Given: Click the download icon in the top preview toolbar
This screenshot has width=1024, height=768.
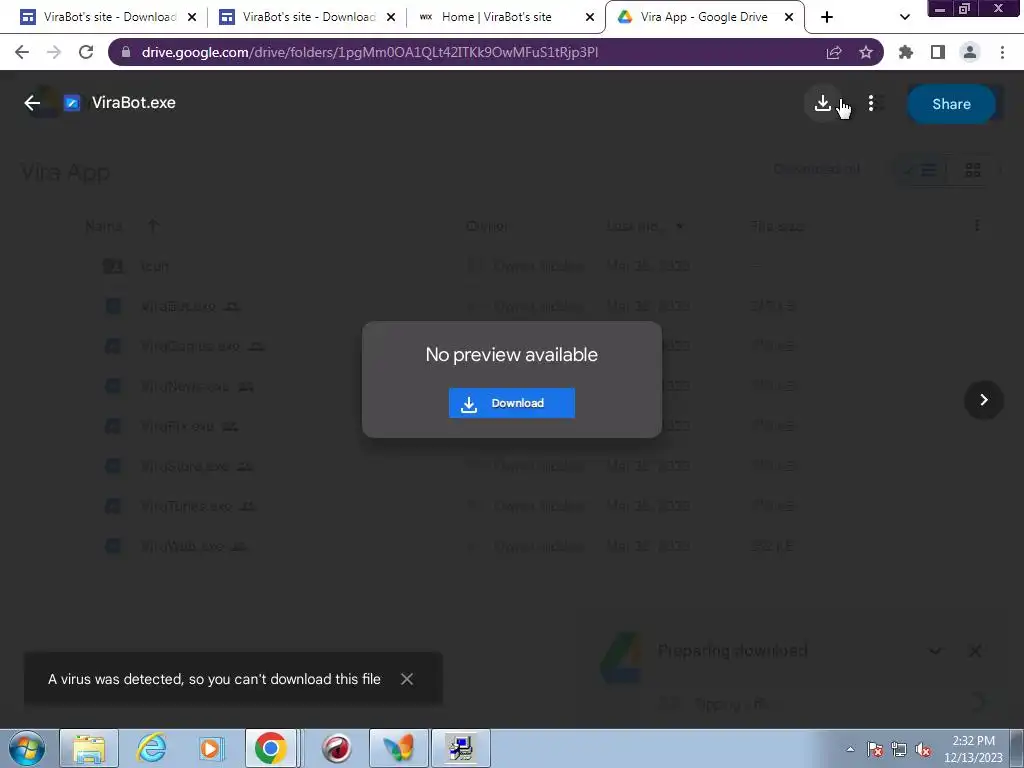Looking at the screenshot, I should click(822, 103).
